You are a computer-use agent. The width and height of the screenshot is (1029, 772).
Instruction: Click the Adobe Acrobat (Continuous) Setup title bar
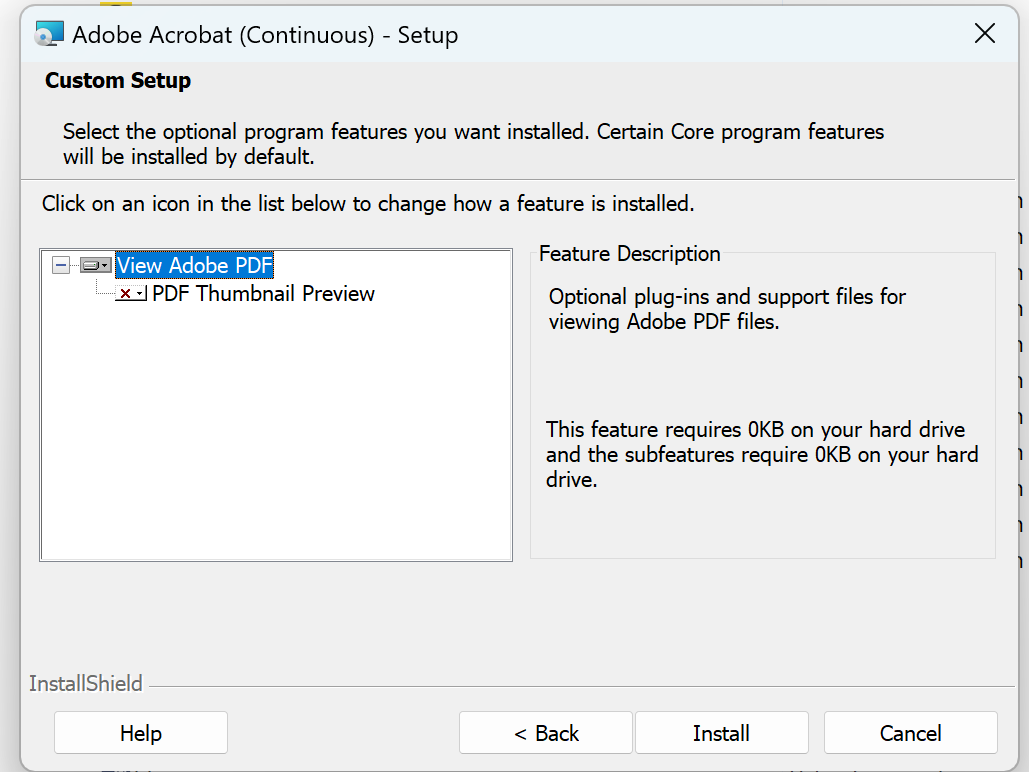[x=500, y=33]
